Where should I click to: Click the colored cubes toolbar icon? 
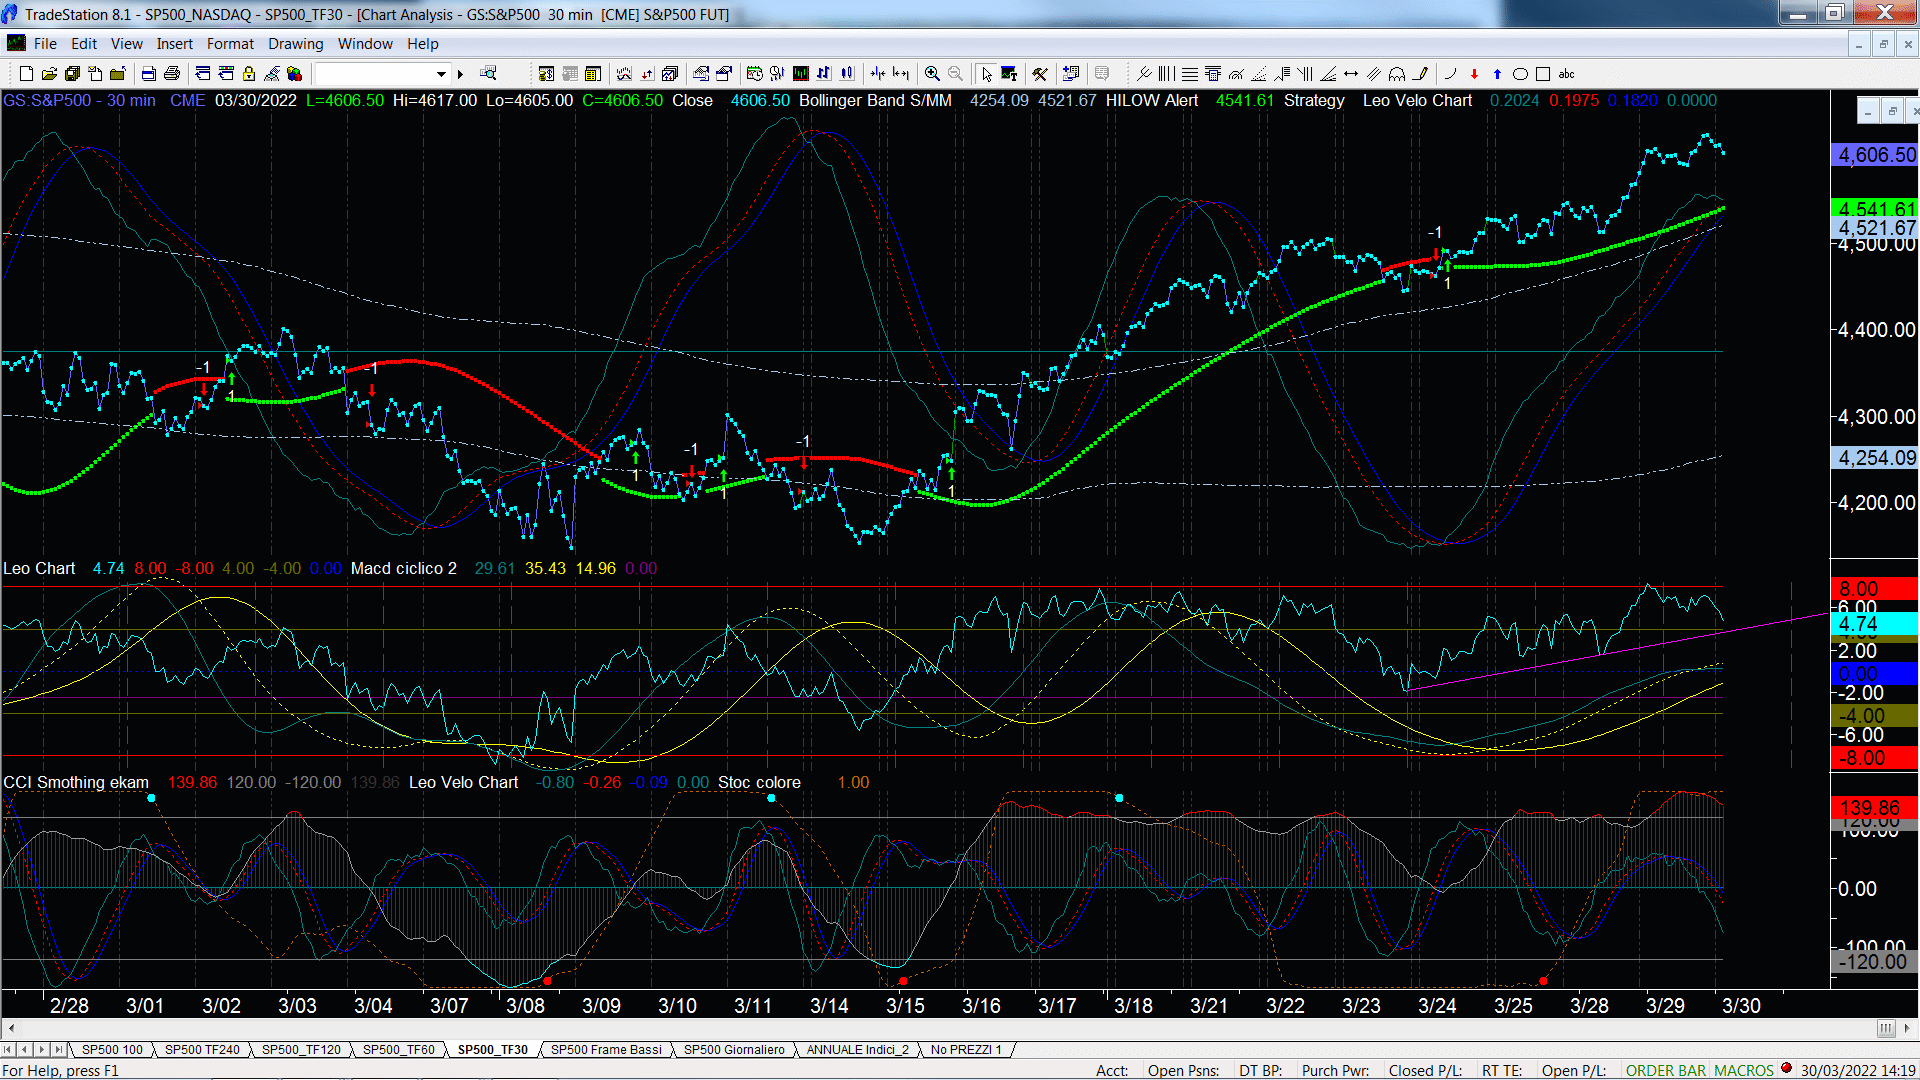pos(294,74)
